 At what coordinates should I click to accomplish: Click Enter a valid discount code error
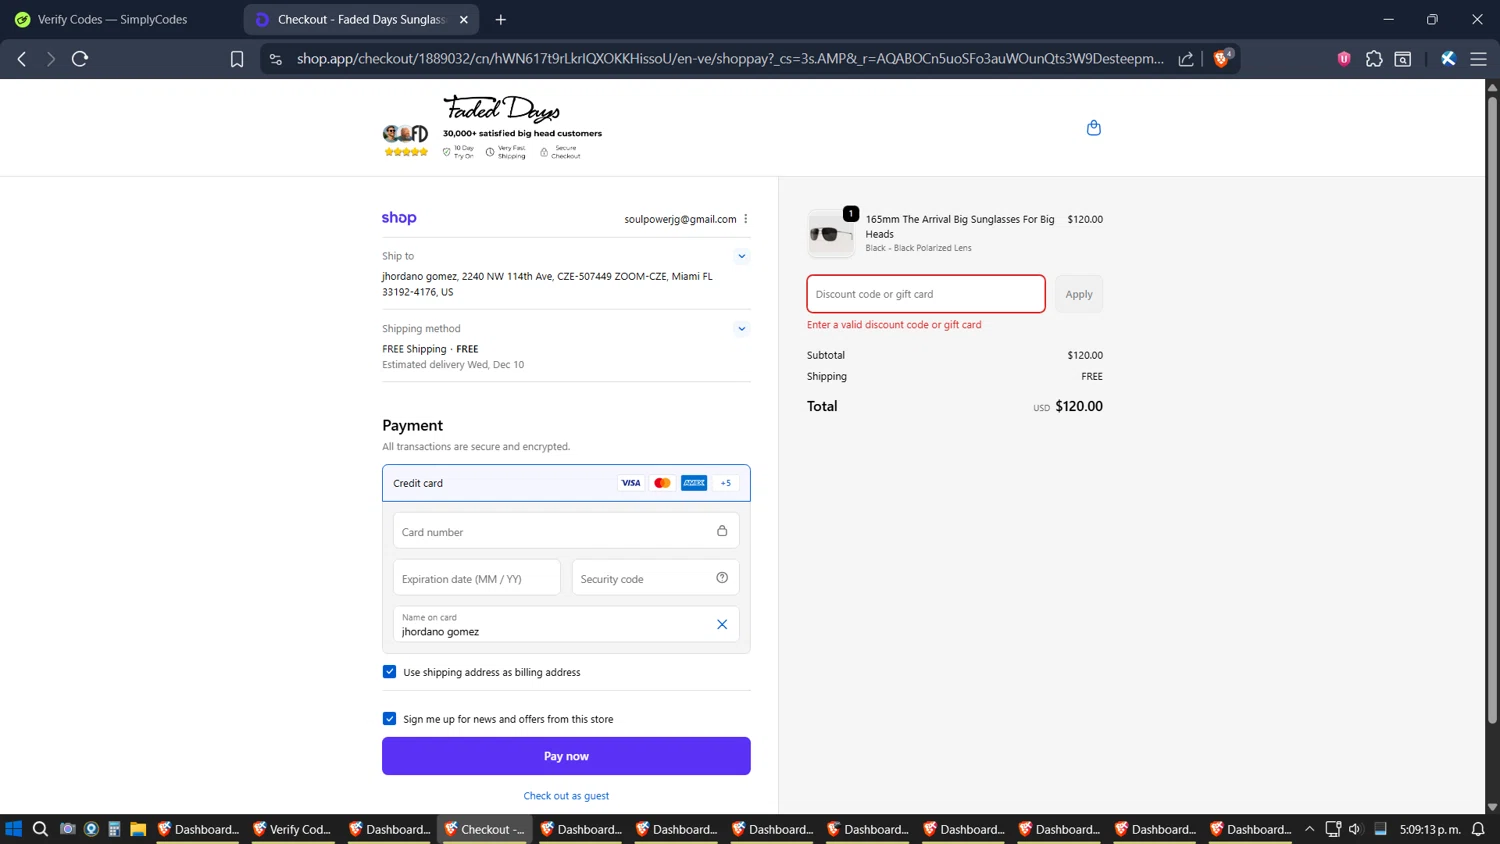click(x=894, y=325)
